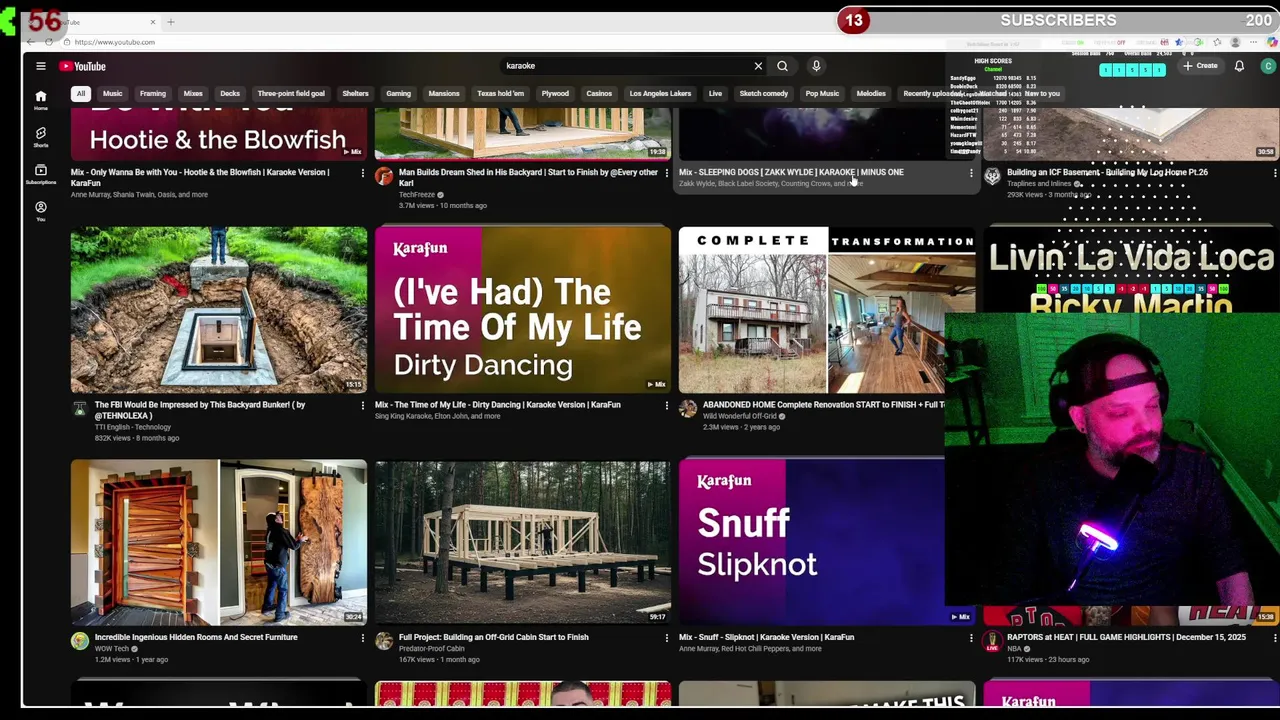Open the Copilot icon in browser toolbar
The width and height of the screenshot is (1280, 720).
click(x=1271, y=42)
